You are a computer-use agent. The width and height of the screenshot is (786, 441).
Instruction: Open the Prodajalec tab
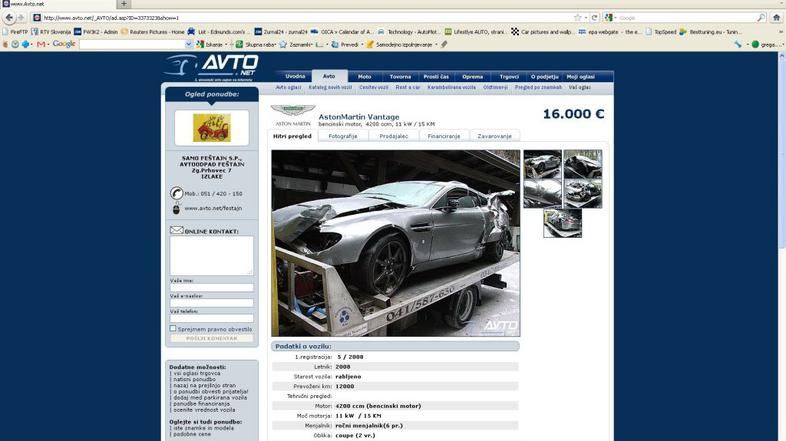tap(394, 136)
